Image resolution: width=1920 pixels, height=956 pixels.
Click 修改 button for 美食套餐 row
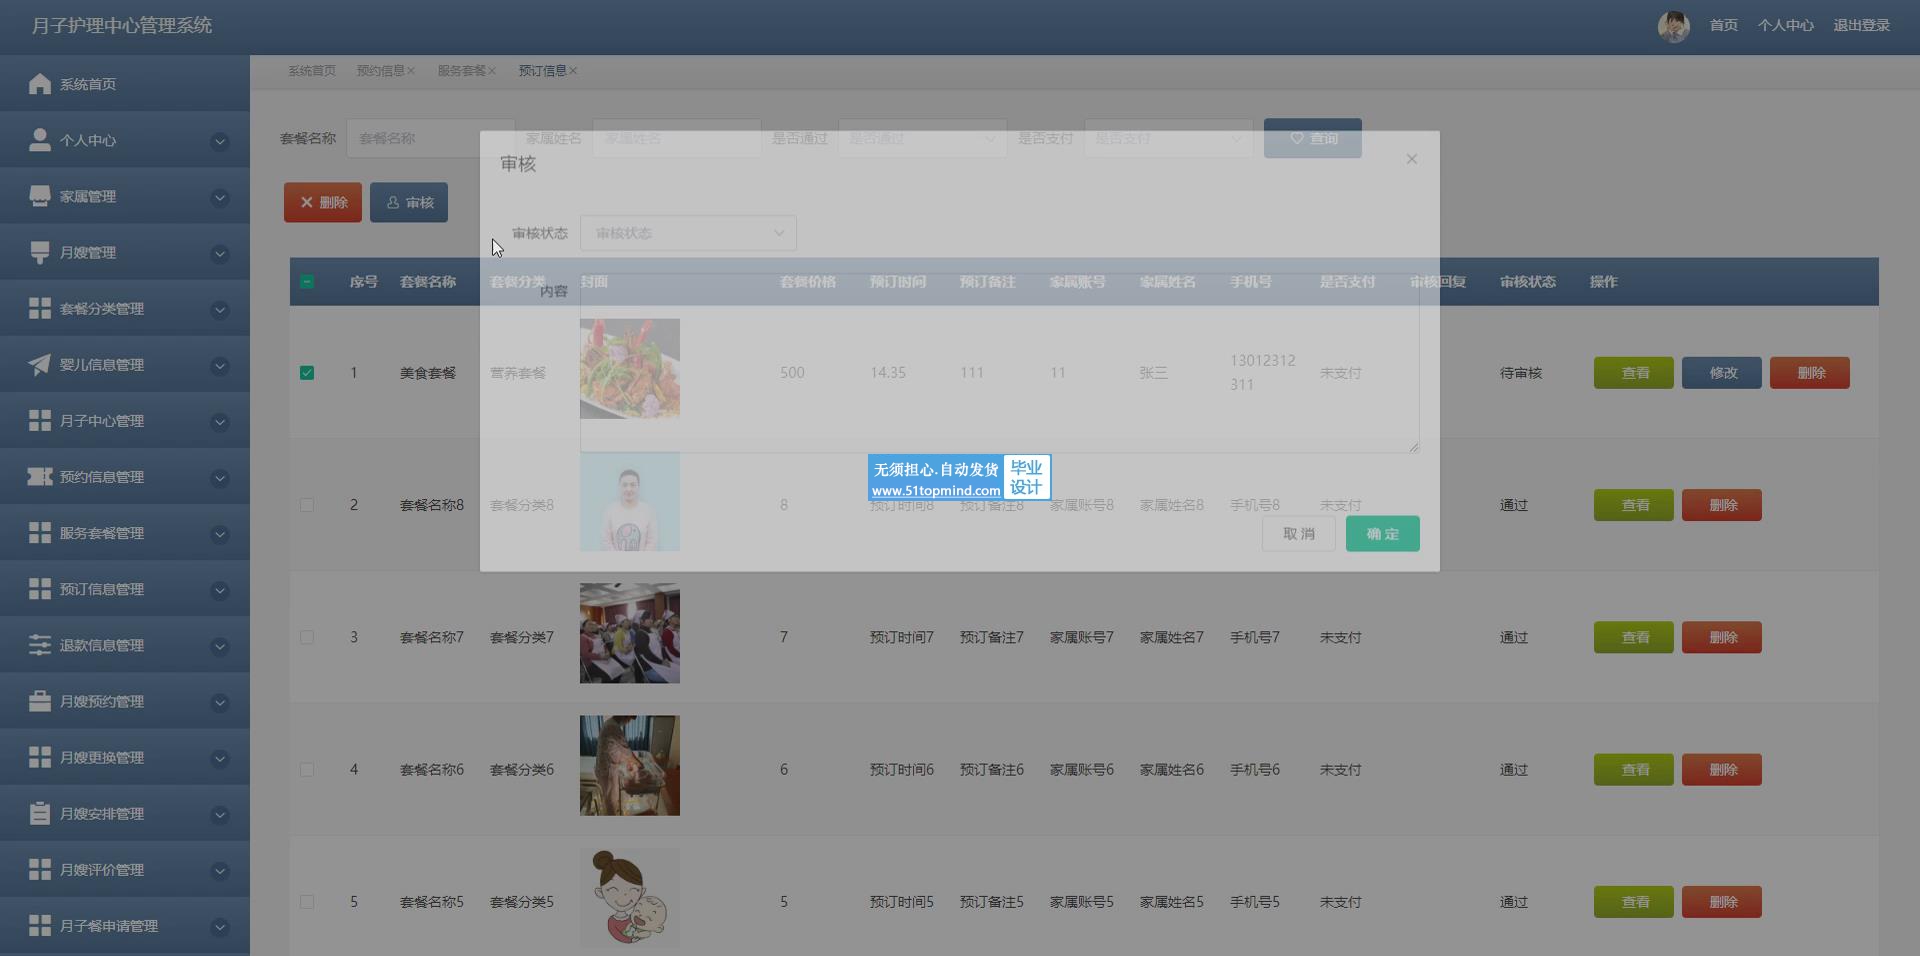(x=1722, y=373)
